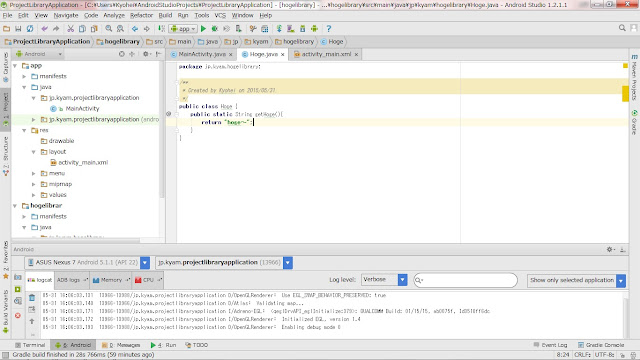Expand the values folder node
This screenshot has width=640, height=360.
(x=34, y=195)
